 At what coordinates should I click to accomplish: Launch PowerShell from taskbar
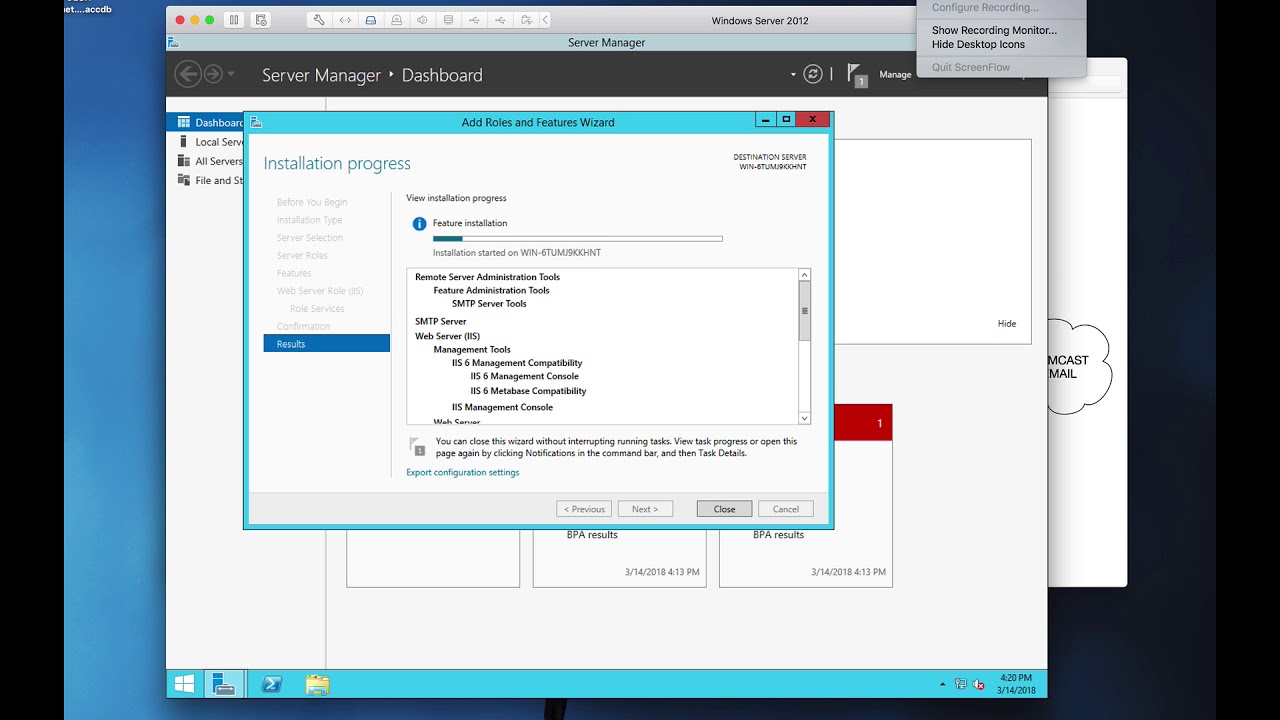click(x=271, y=684)
